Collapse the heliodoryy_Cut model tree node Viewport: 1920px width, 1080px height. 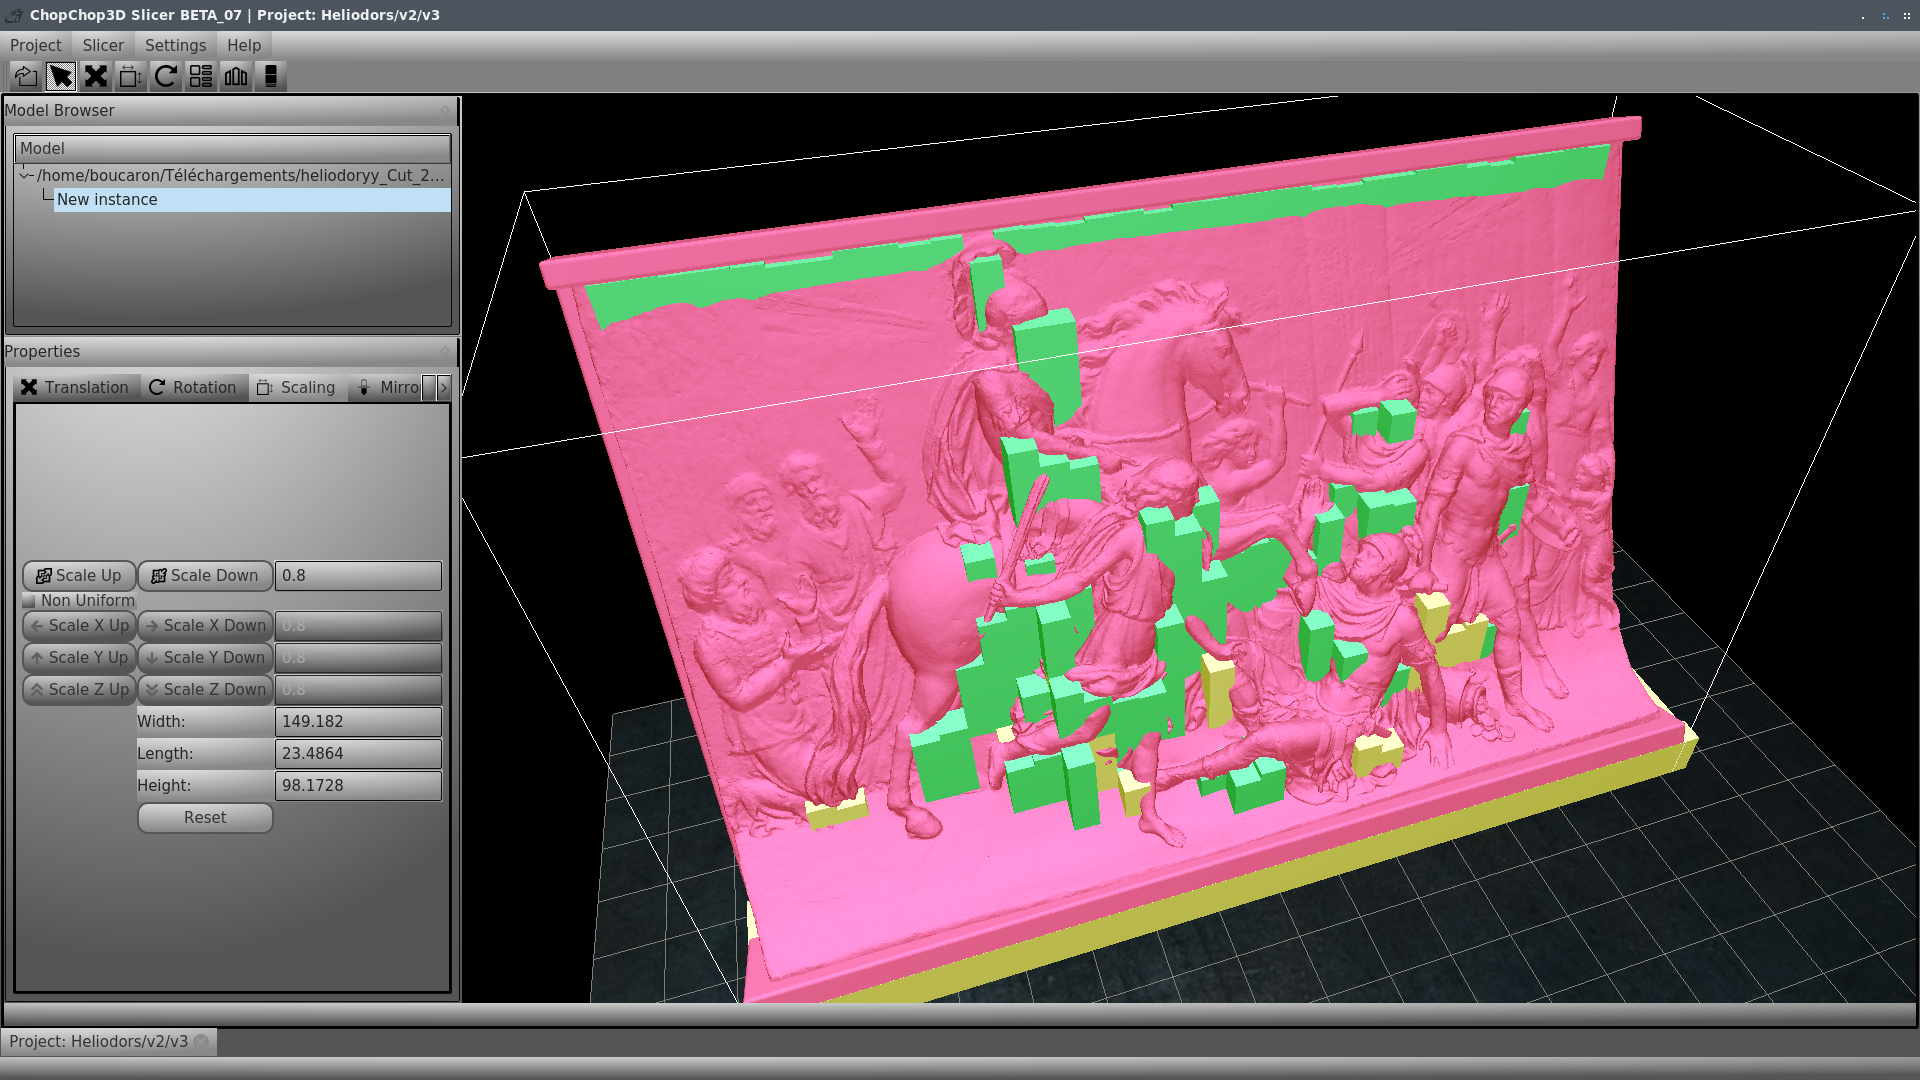point(26,175)
